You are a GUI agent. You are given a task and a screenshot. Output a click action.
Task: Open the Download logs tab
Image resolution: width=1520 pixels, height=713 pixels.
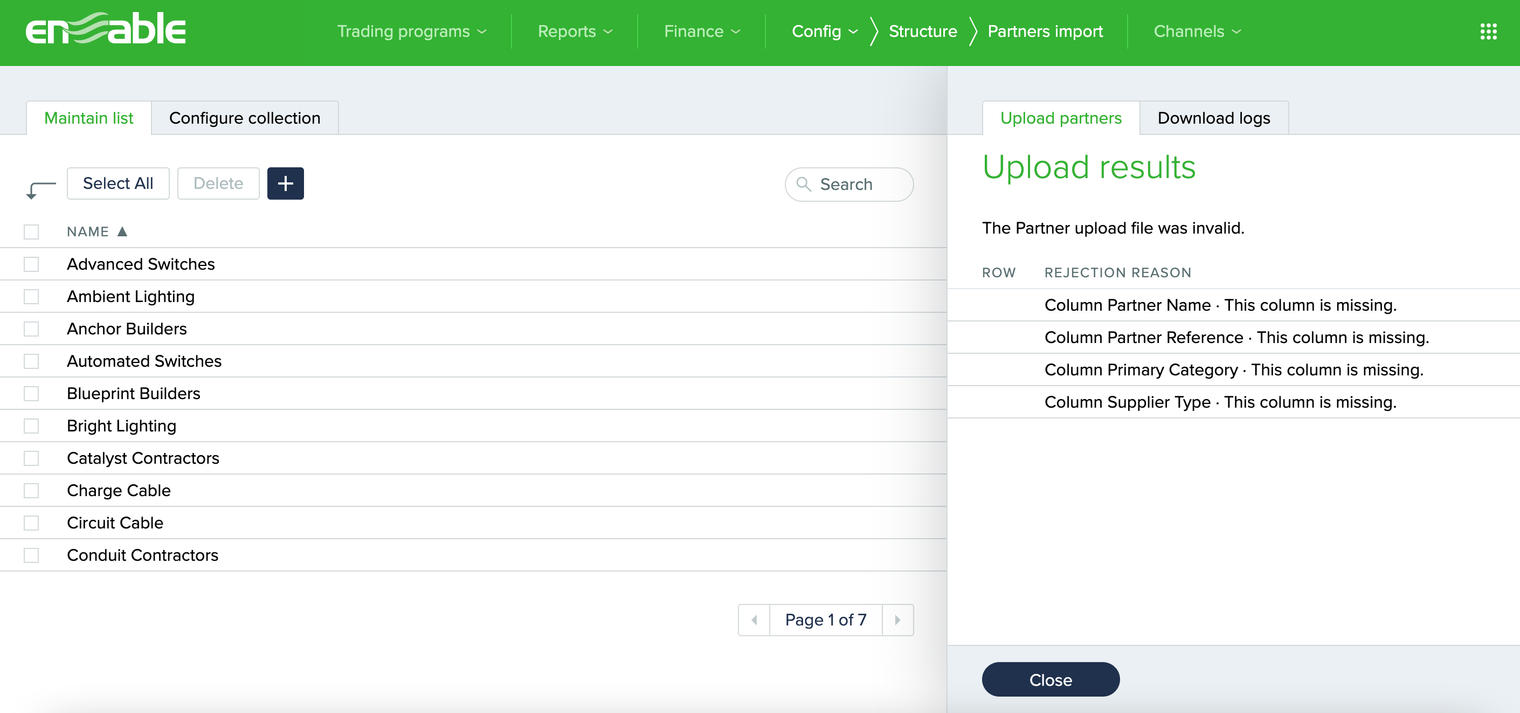tap(1214, 118)
